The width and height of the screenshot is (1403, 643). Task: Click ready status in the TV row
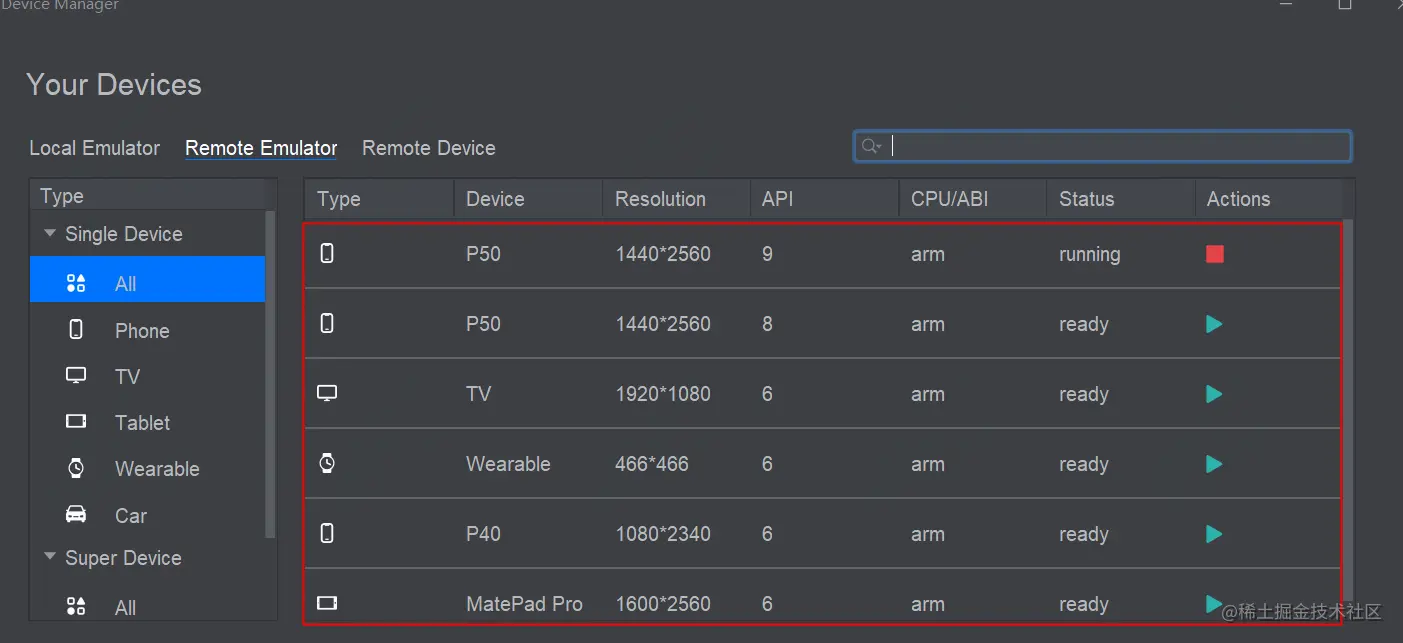(x=1084, y=394)
